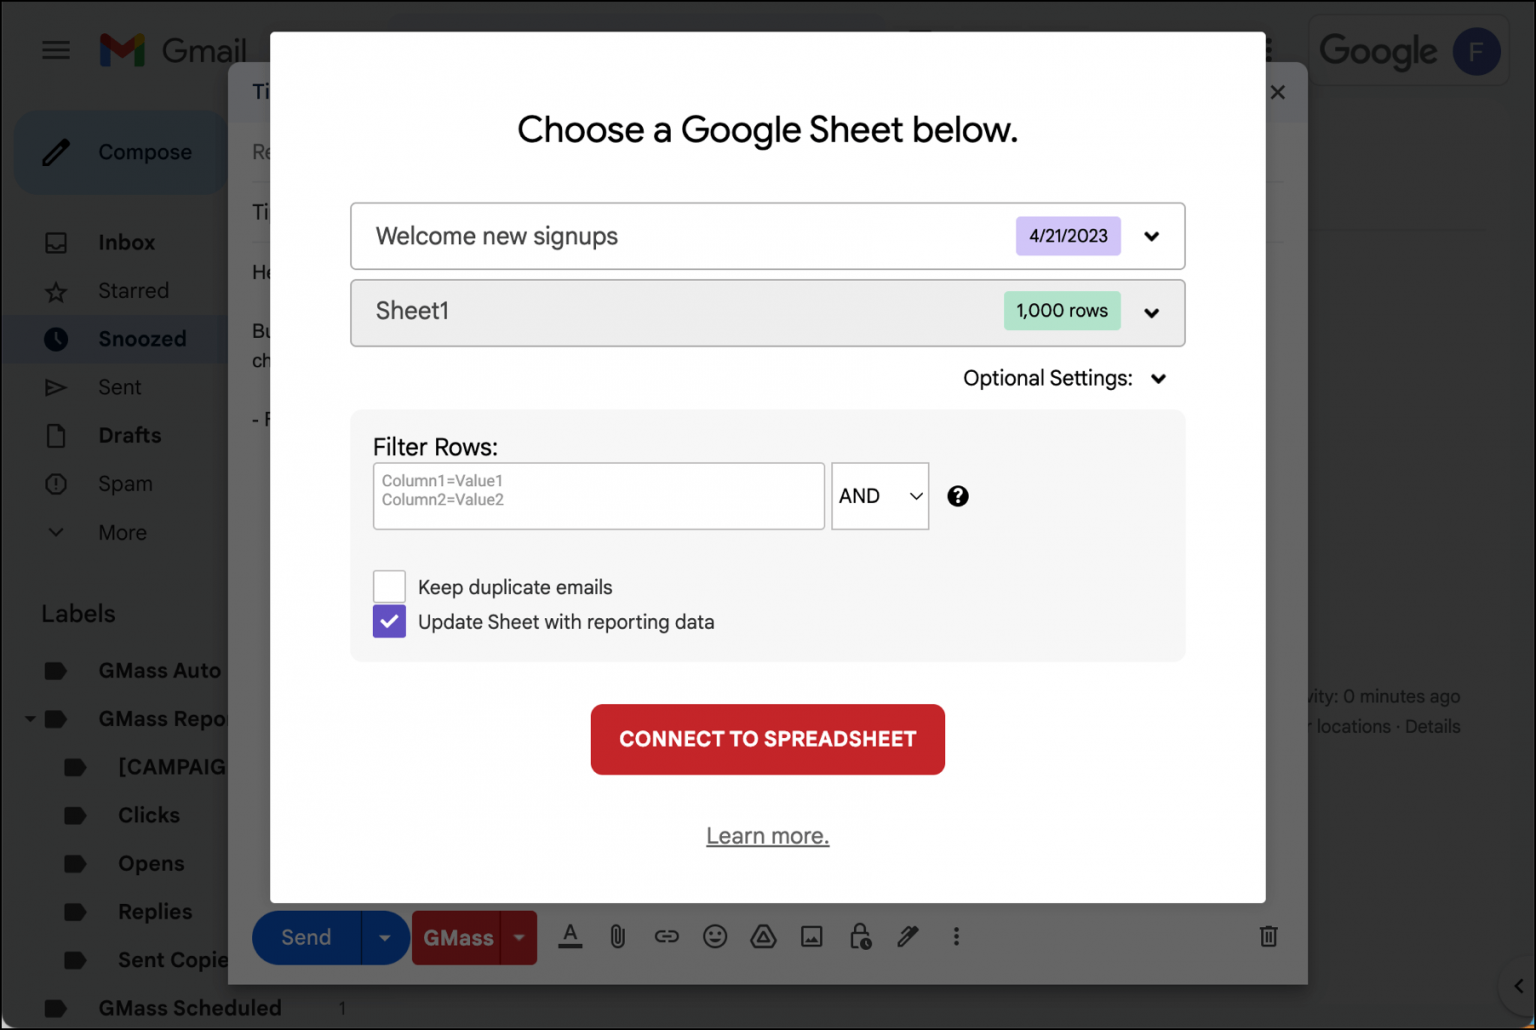Expand Optional Settings
The image size is (1536, 1030).
click(x=1158, y=378)
